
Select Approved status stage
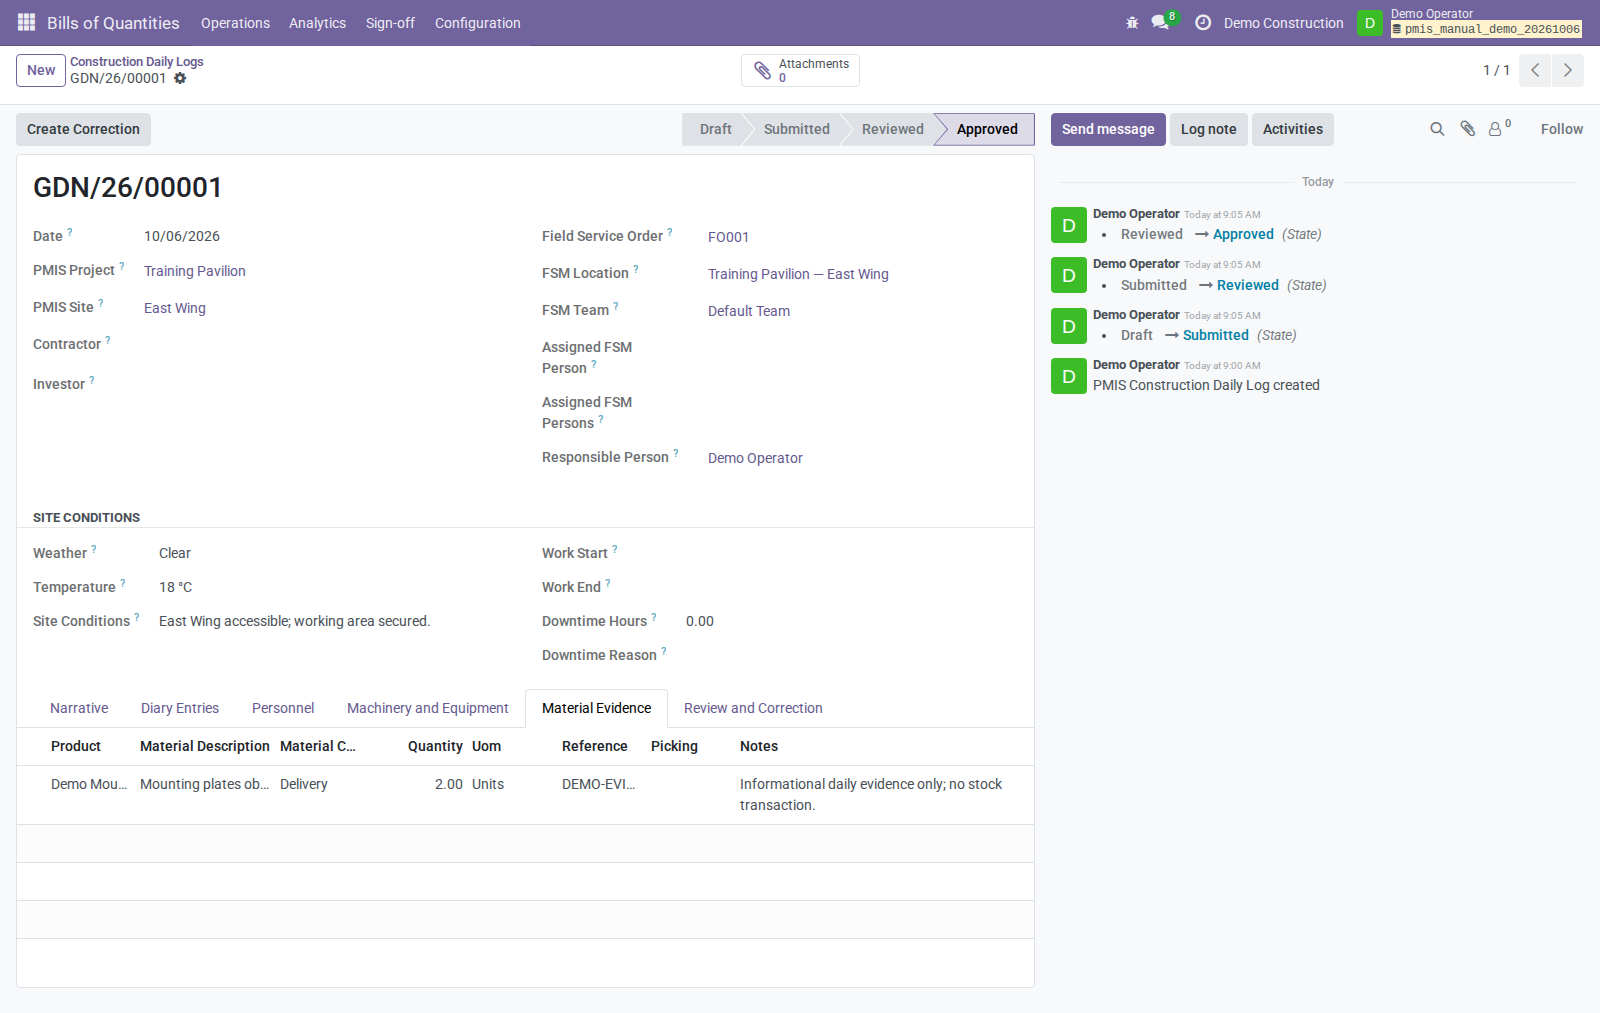(987, 129)
